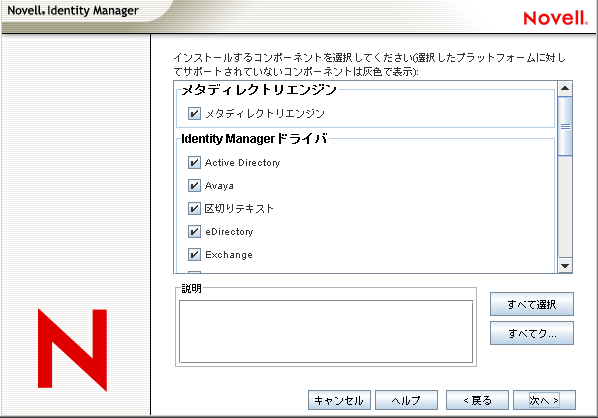Click the すべて選択 button
This screenshot has height=418, width=598.
[532, 304]
